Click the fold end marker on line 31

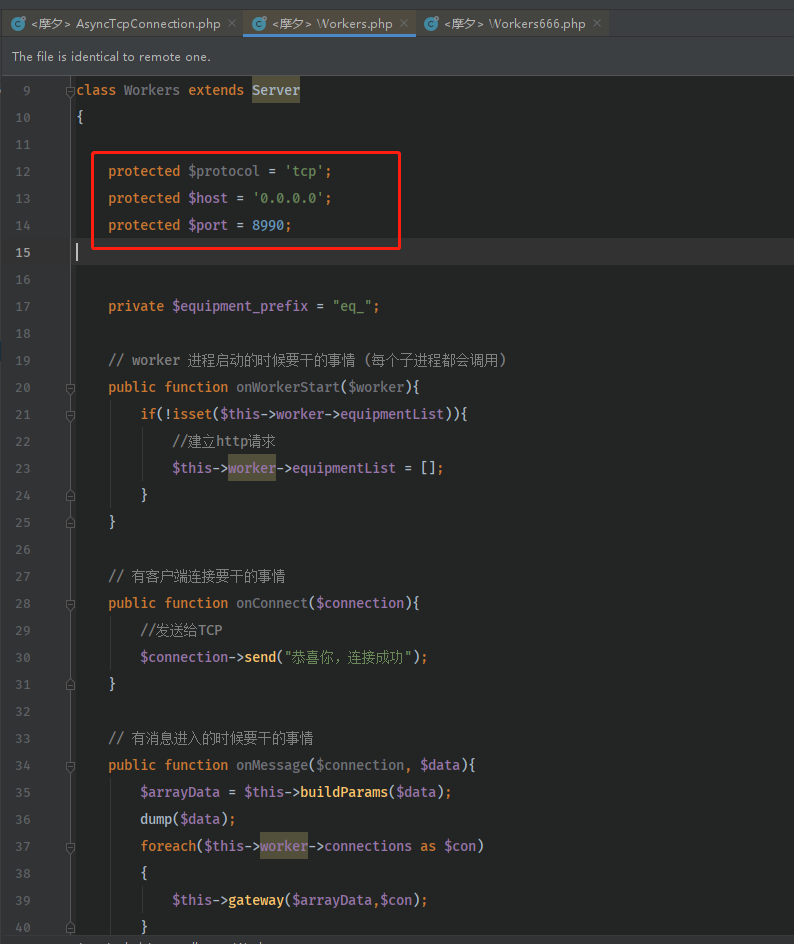click(x=70, y=685)
